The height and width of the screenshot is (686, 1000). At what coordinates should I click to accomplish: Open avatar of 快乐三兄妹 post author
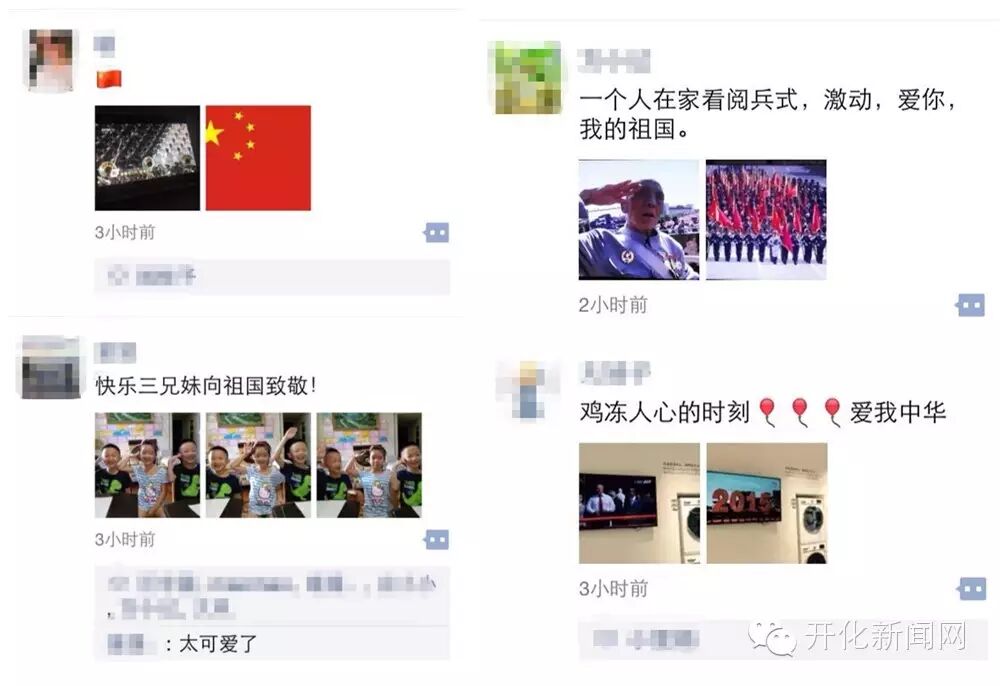[51, 367]
